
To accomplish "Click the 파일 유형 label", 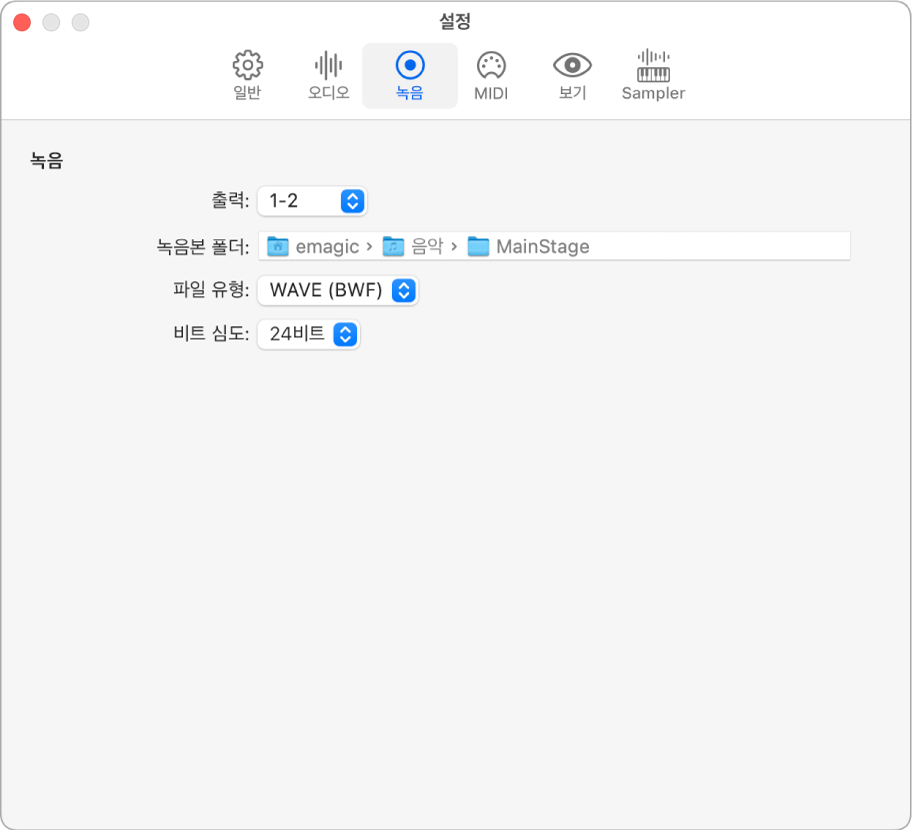I will click(x=211, y=290).
